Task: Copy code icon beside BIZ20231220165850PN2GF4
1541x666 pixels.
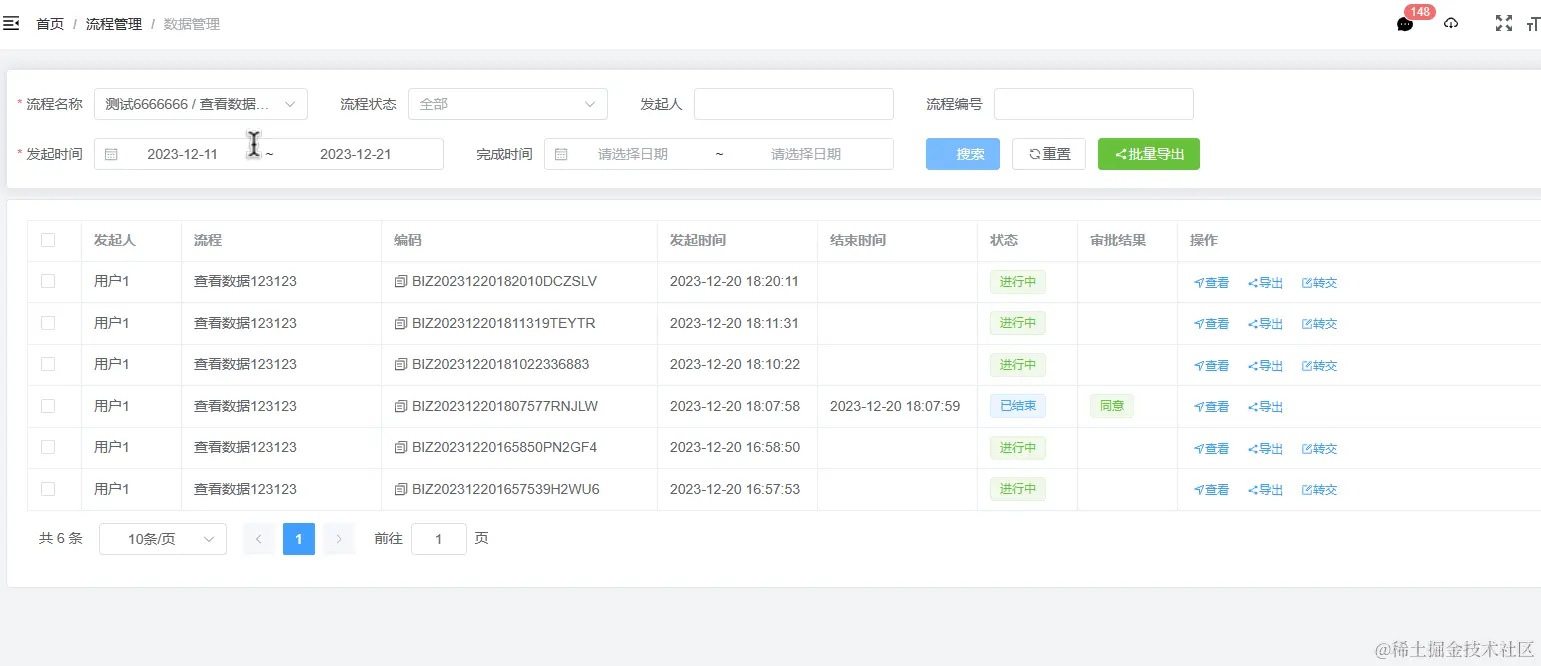Action: click(x=401, y=448)
